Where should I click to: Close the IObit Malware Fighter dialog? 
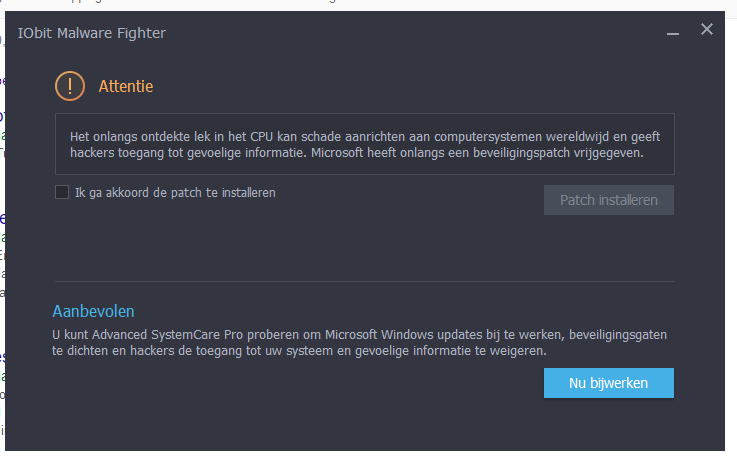(x=706, y=29)
